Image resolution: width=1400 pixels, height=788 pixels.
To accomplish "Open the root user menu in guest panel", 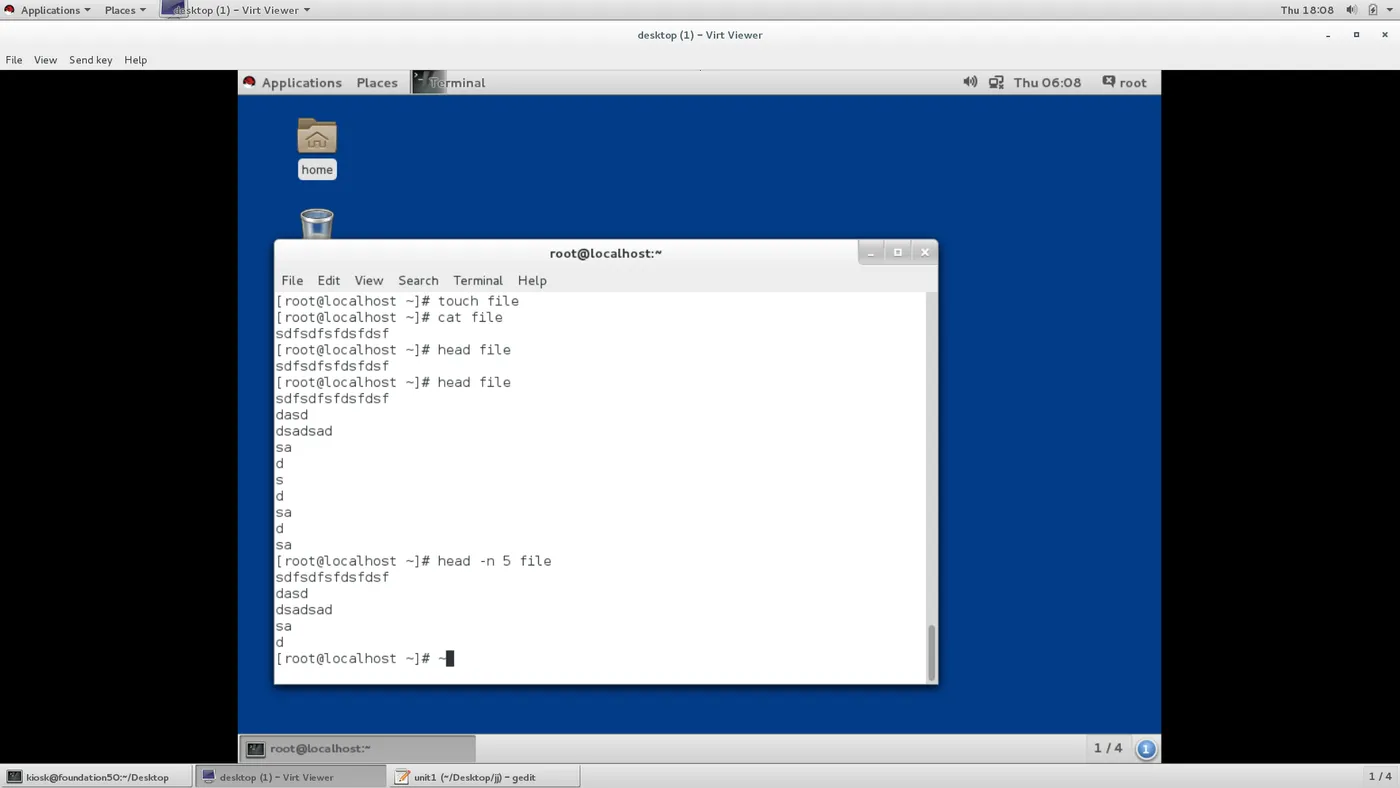I will point(1125,82).
